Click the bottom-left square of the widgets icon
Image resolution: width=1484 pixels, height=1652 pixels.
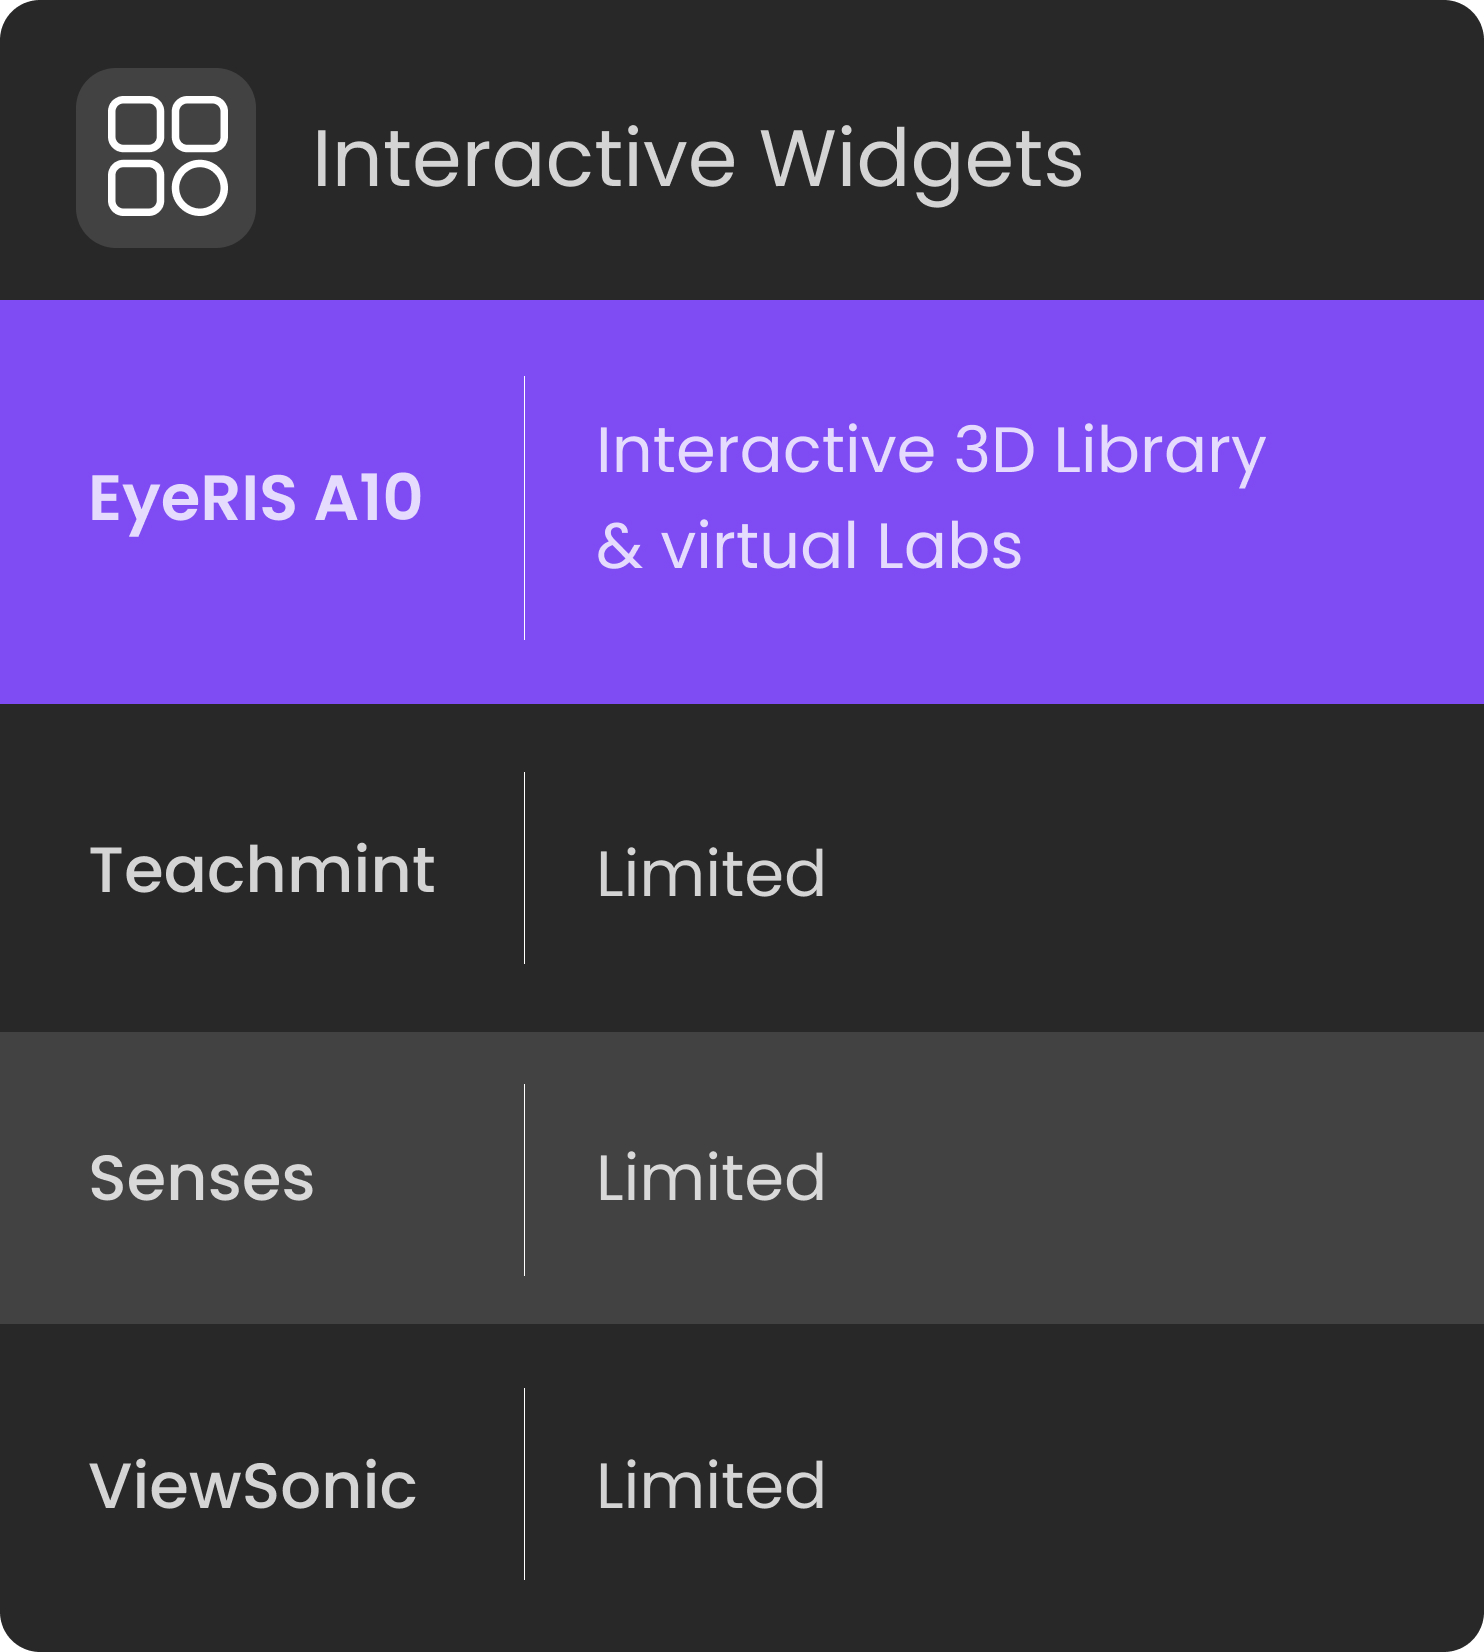[x=136, y=189]
